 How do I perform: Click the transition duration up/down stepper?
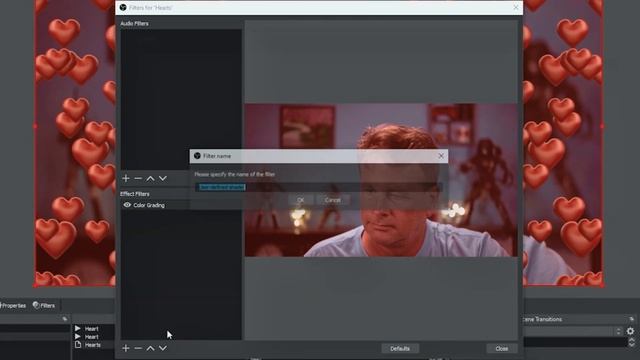pyautogui.click(x=631, y=342)
